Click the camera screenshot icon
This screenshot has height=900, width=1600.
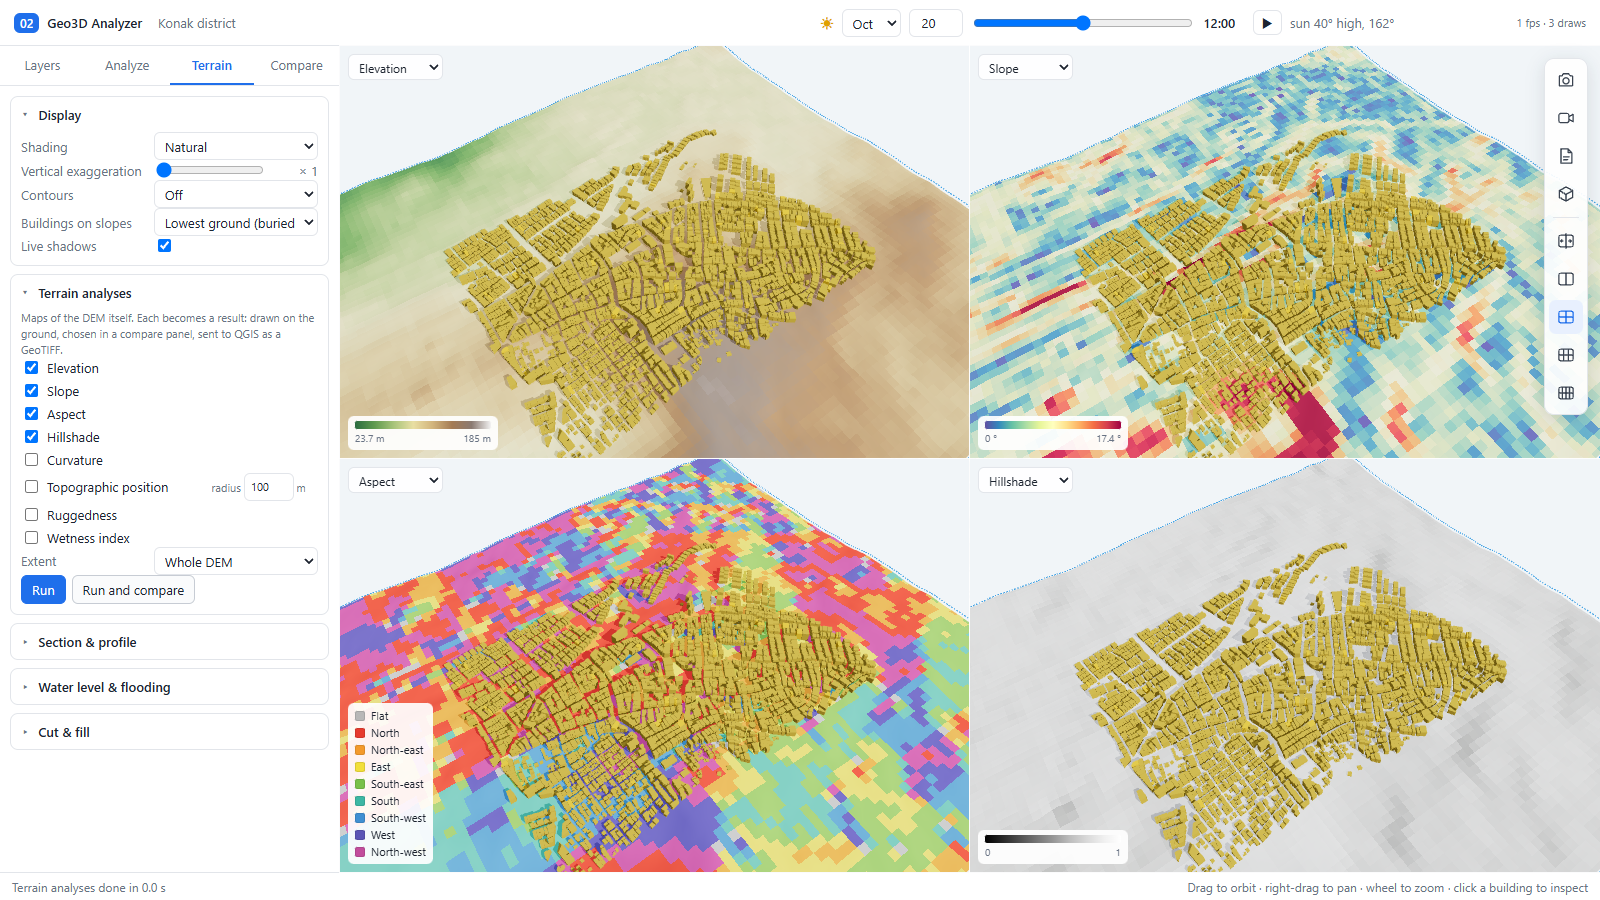tap(1566, 80)
